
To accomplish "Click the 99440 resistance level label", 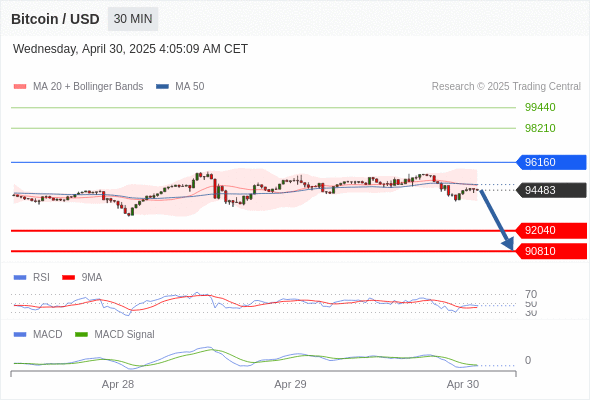I will (540, 107).
